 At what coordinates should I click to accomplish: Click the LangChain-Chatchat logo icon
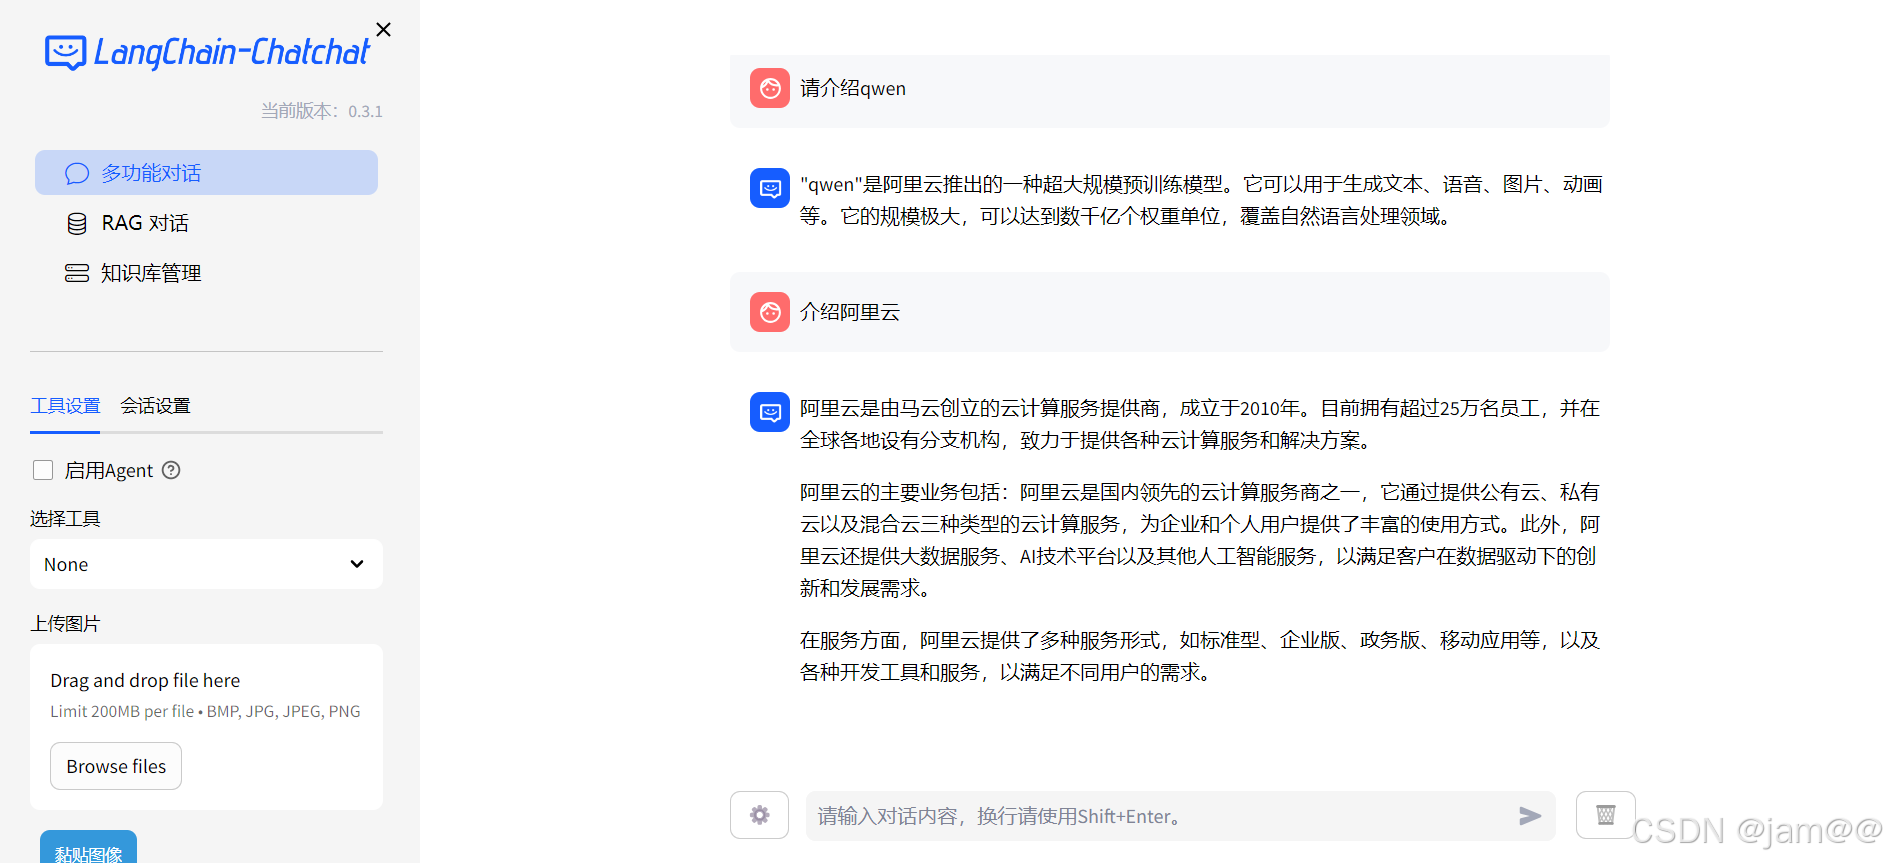pos(64,51)
